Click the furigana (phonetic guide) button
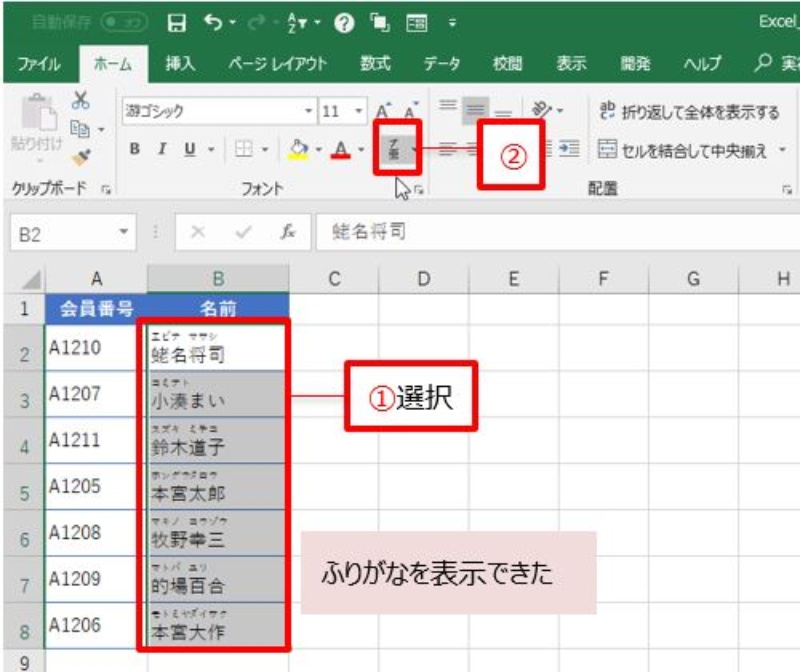 click(x=393, y=149)
